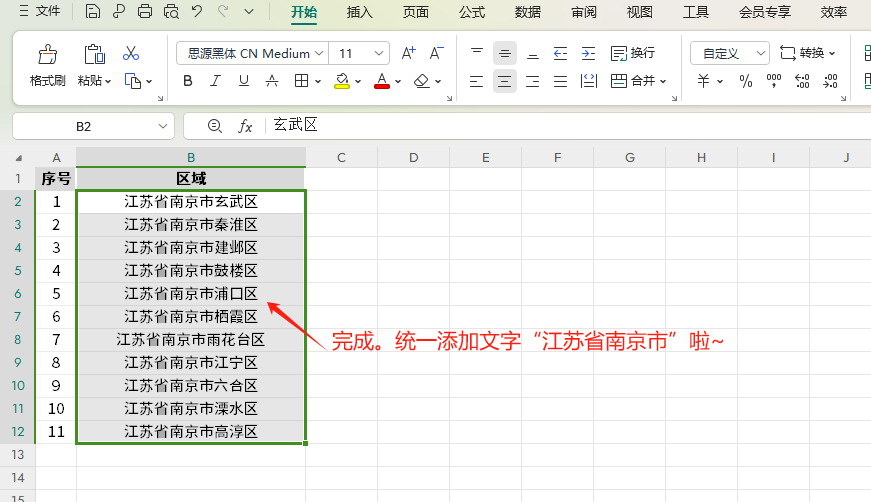Click the Borders icon

(x=301, y=81)
